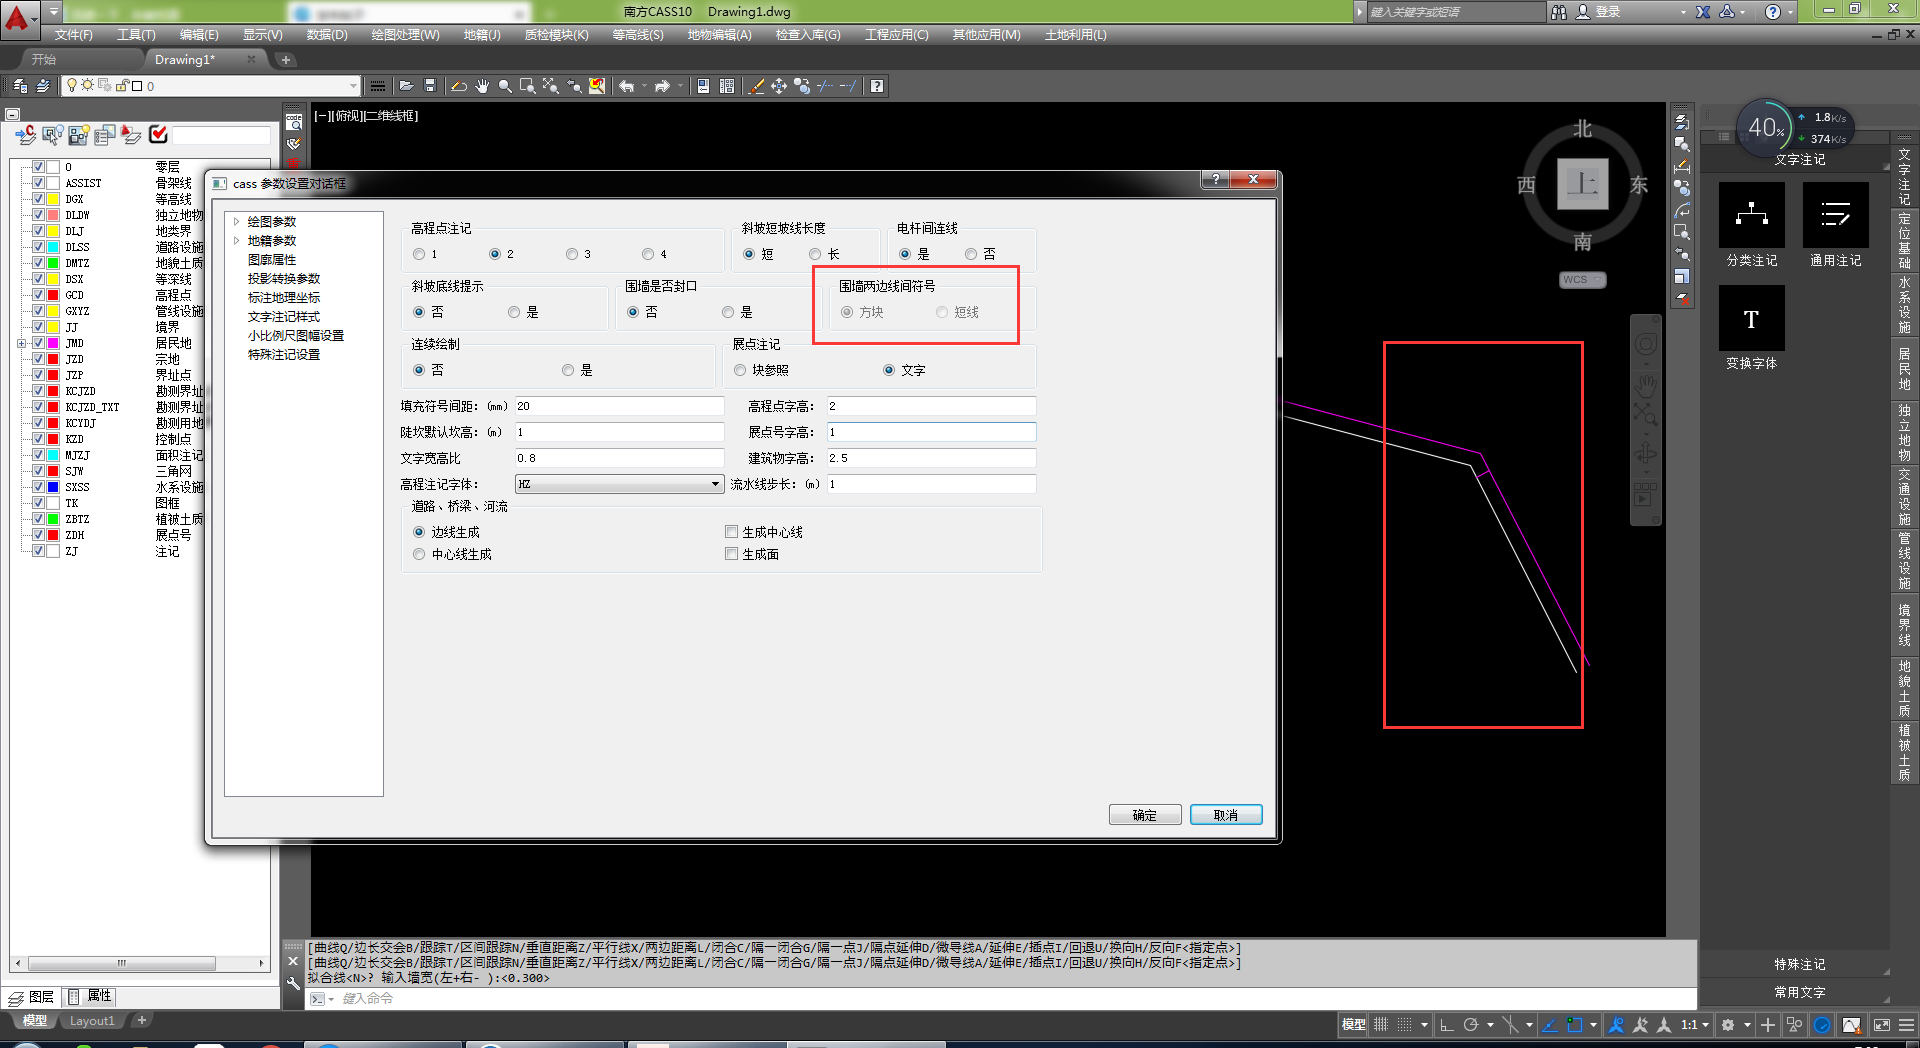Image resolution: width=1920 pixels, height=1048 pixels.
Task: Click 取消 button in dialog
Action: pyautogui.click(x=1226, y=815)
